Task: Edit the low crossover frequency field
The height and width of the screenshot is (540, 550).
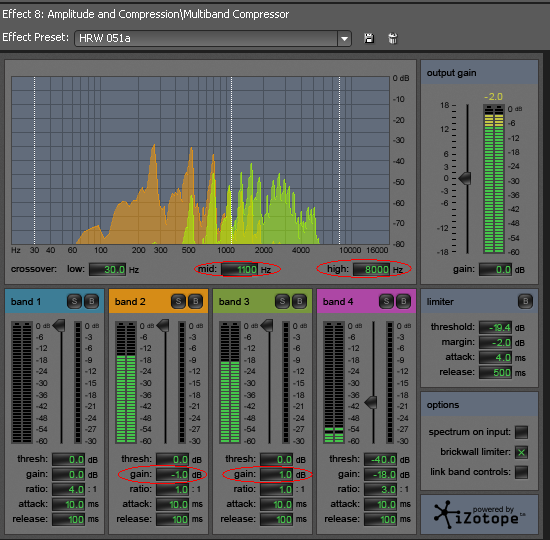Action: [x=107, y=269]
